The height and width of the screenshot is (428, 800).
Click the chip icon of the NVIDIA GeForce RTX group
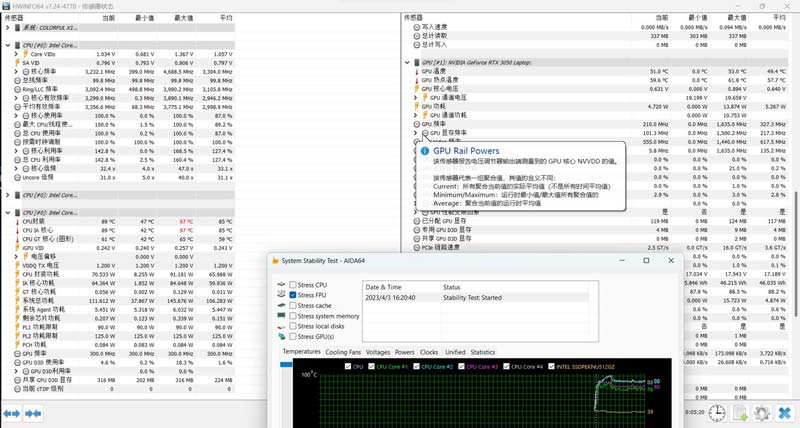click(x=417, y=62)
